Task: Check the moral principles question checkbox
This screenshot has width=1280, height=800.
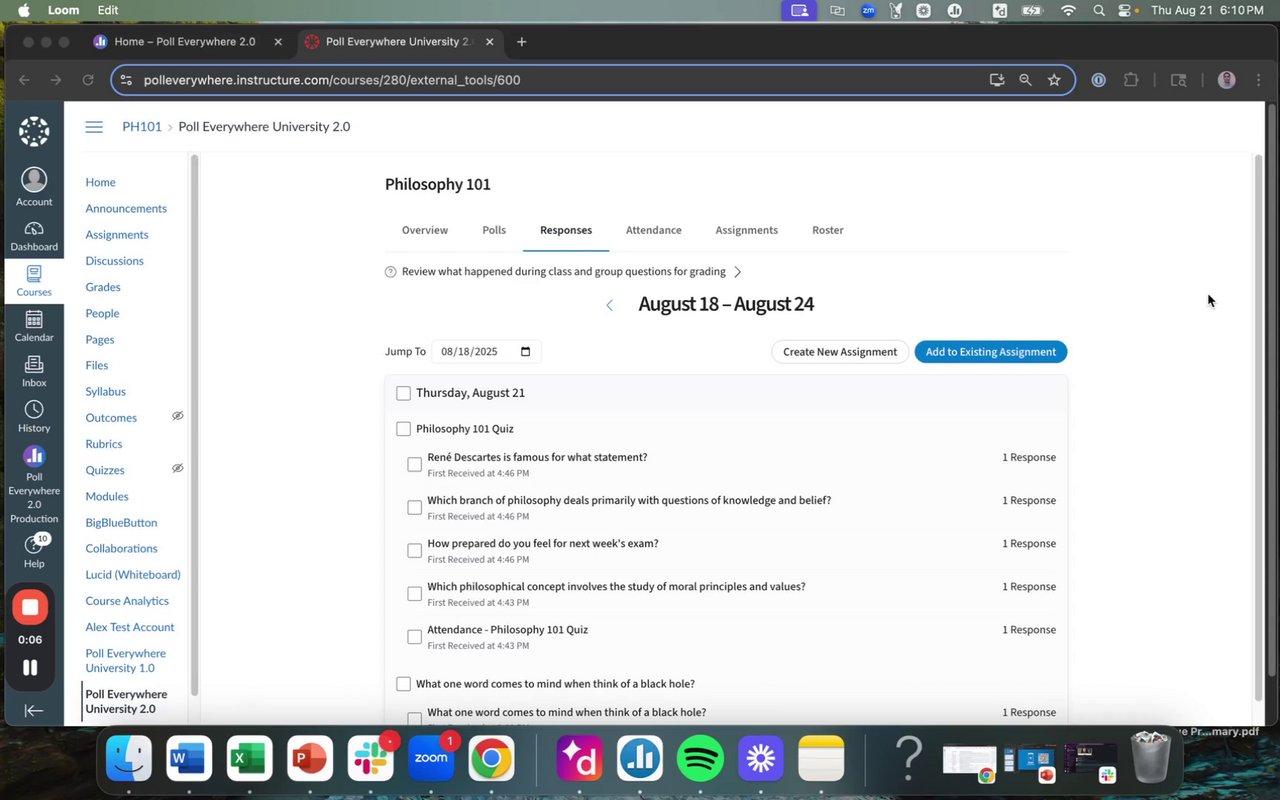Action: [x=414, y=593]
